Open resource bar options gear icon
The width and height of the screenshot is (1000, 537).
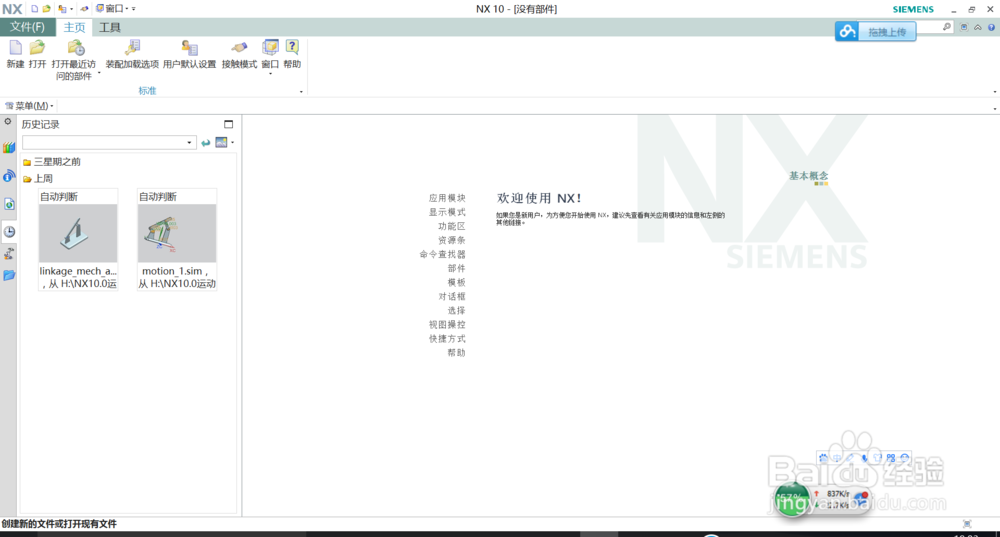pyautogui.click(x=8, y=121)
